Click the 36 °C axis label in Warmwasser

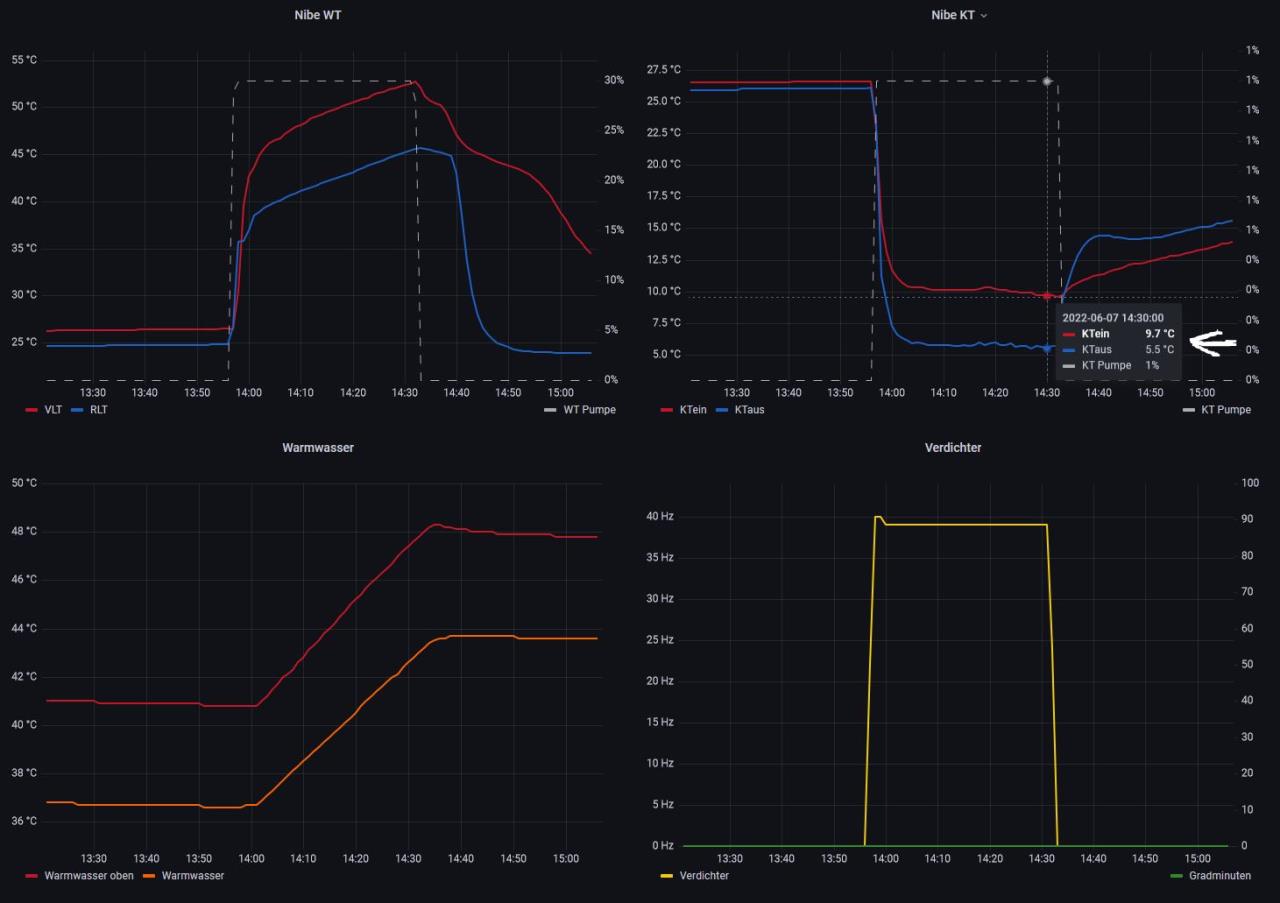coord(24,821)
